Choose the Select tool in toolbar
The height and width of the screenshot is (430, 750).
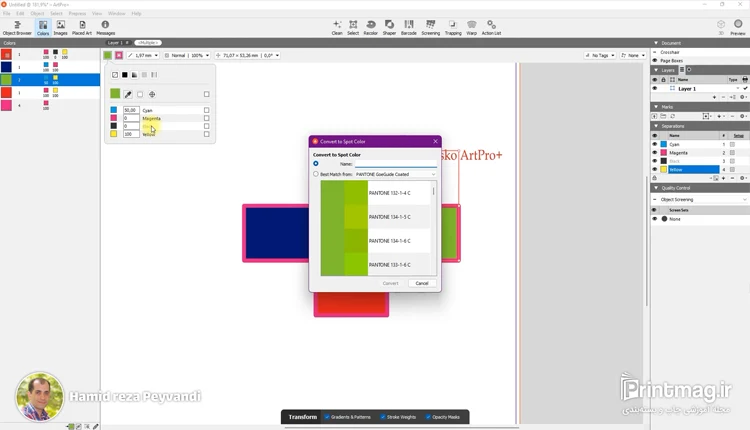tap(353, 28)
